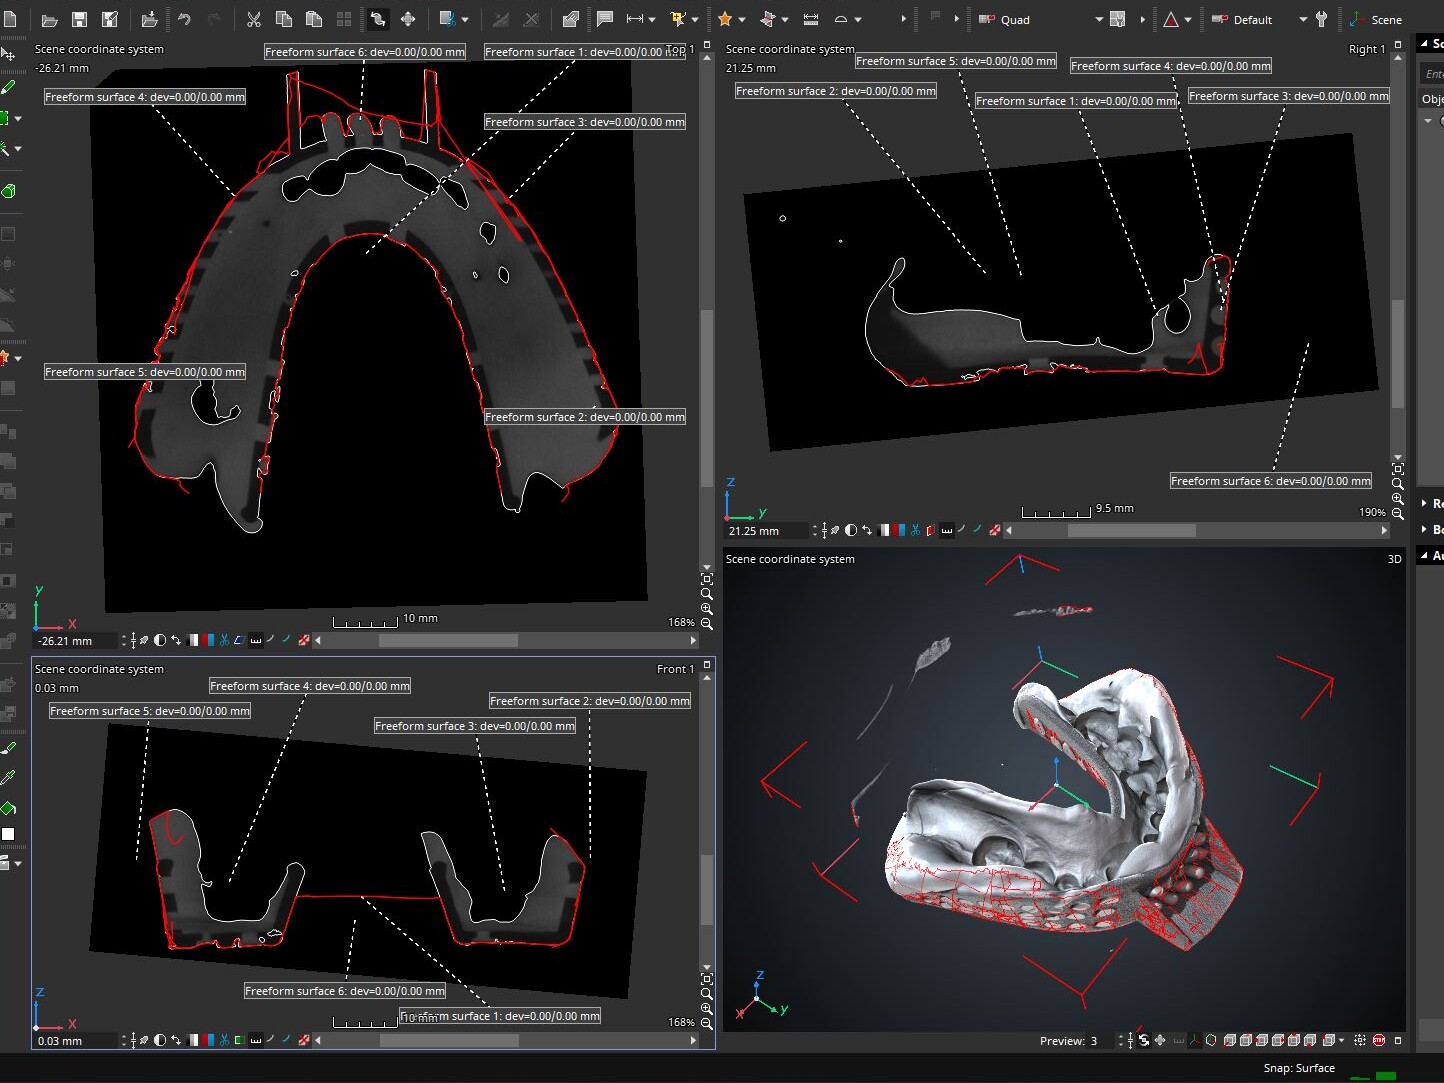Click the green pencil draw tool
This screenshot has height=1083, width=1444.
click(x=9, y=87)
